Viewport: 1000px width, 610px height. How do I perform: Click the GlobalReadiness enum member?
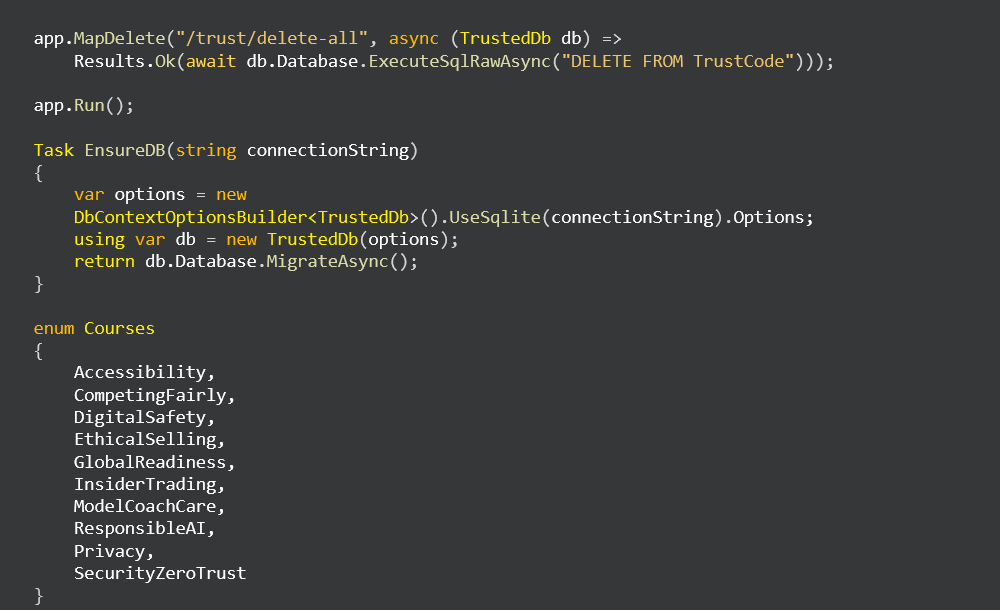pyautogui.click(x=150, y=462)
